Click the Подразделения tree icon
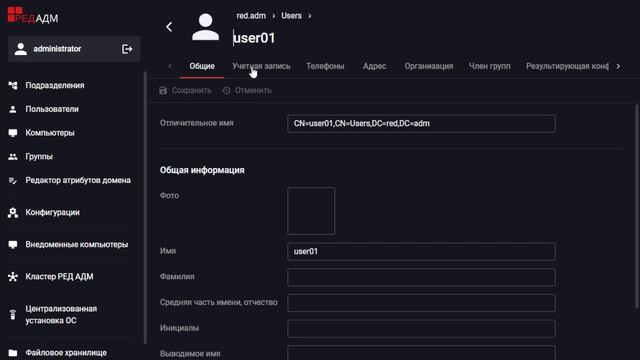 click(x=13, y=85)
